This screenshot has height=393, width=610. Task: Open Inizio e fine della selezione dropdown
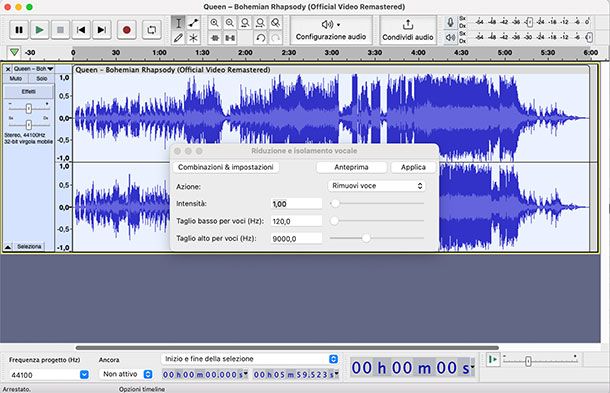[250, 359]
